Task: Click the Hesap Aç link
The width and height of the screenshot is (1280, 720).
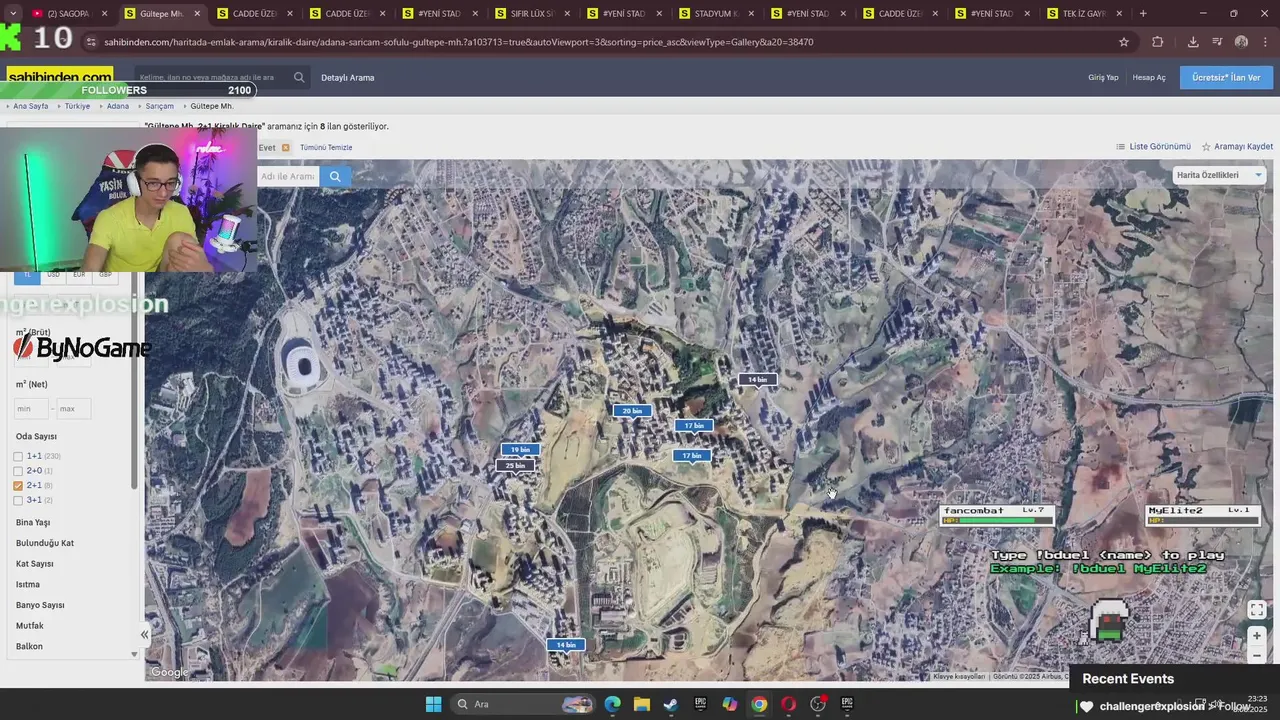Action: (1149, 77)
